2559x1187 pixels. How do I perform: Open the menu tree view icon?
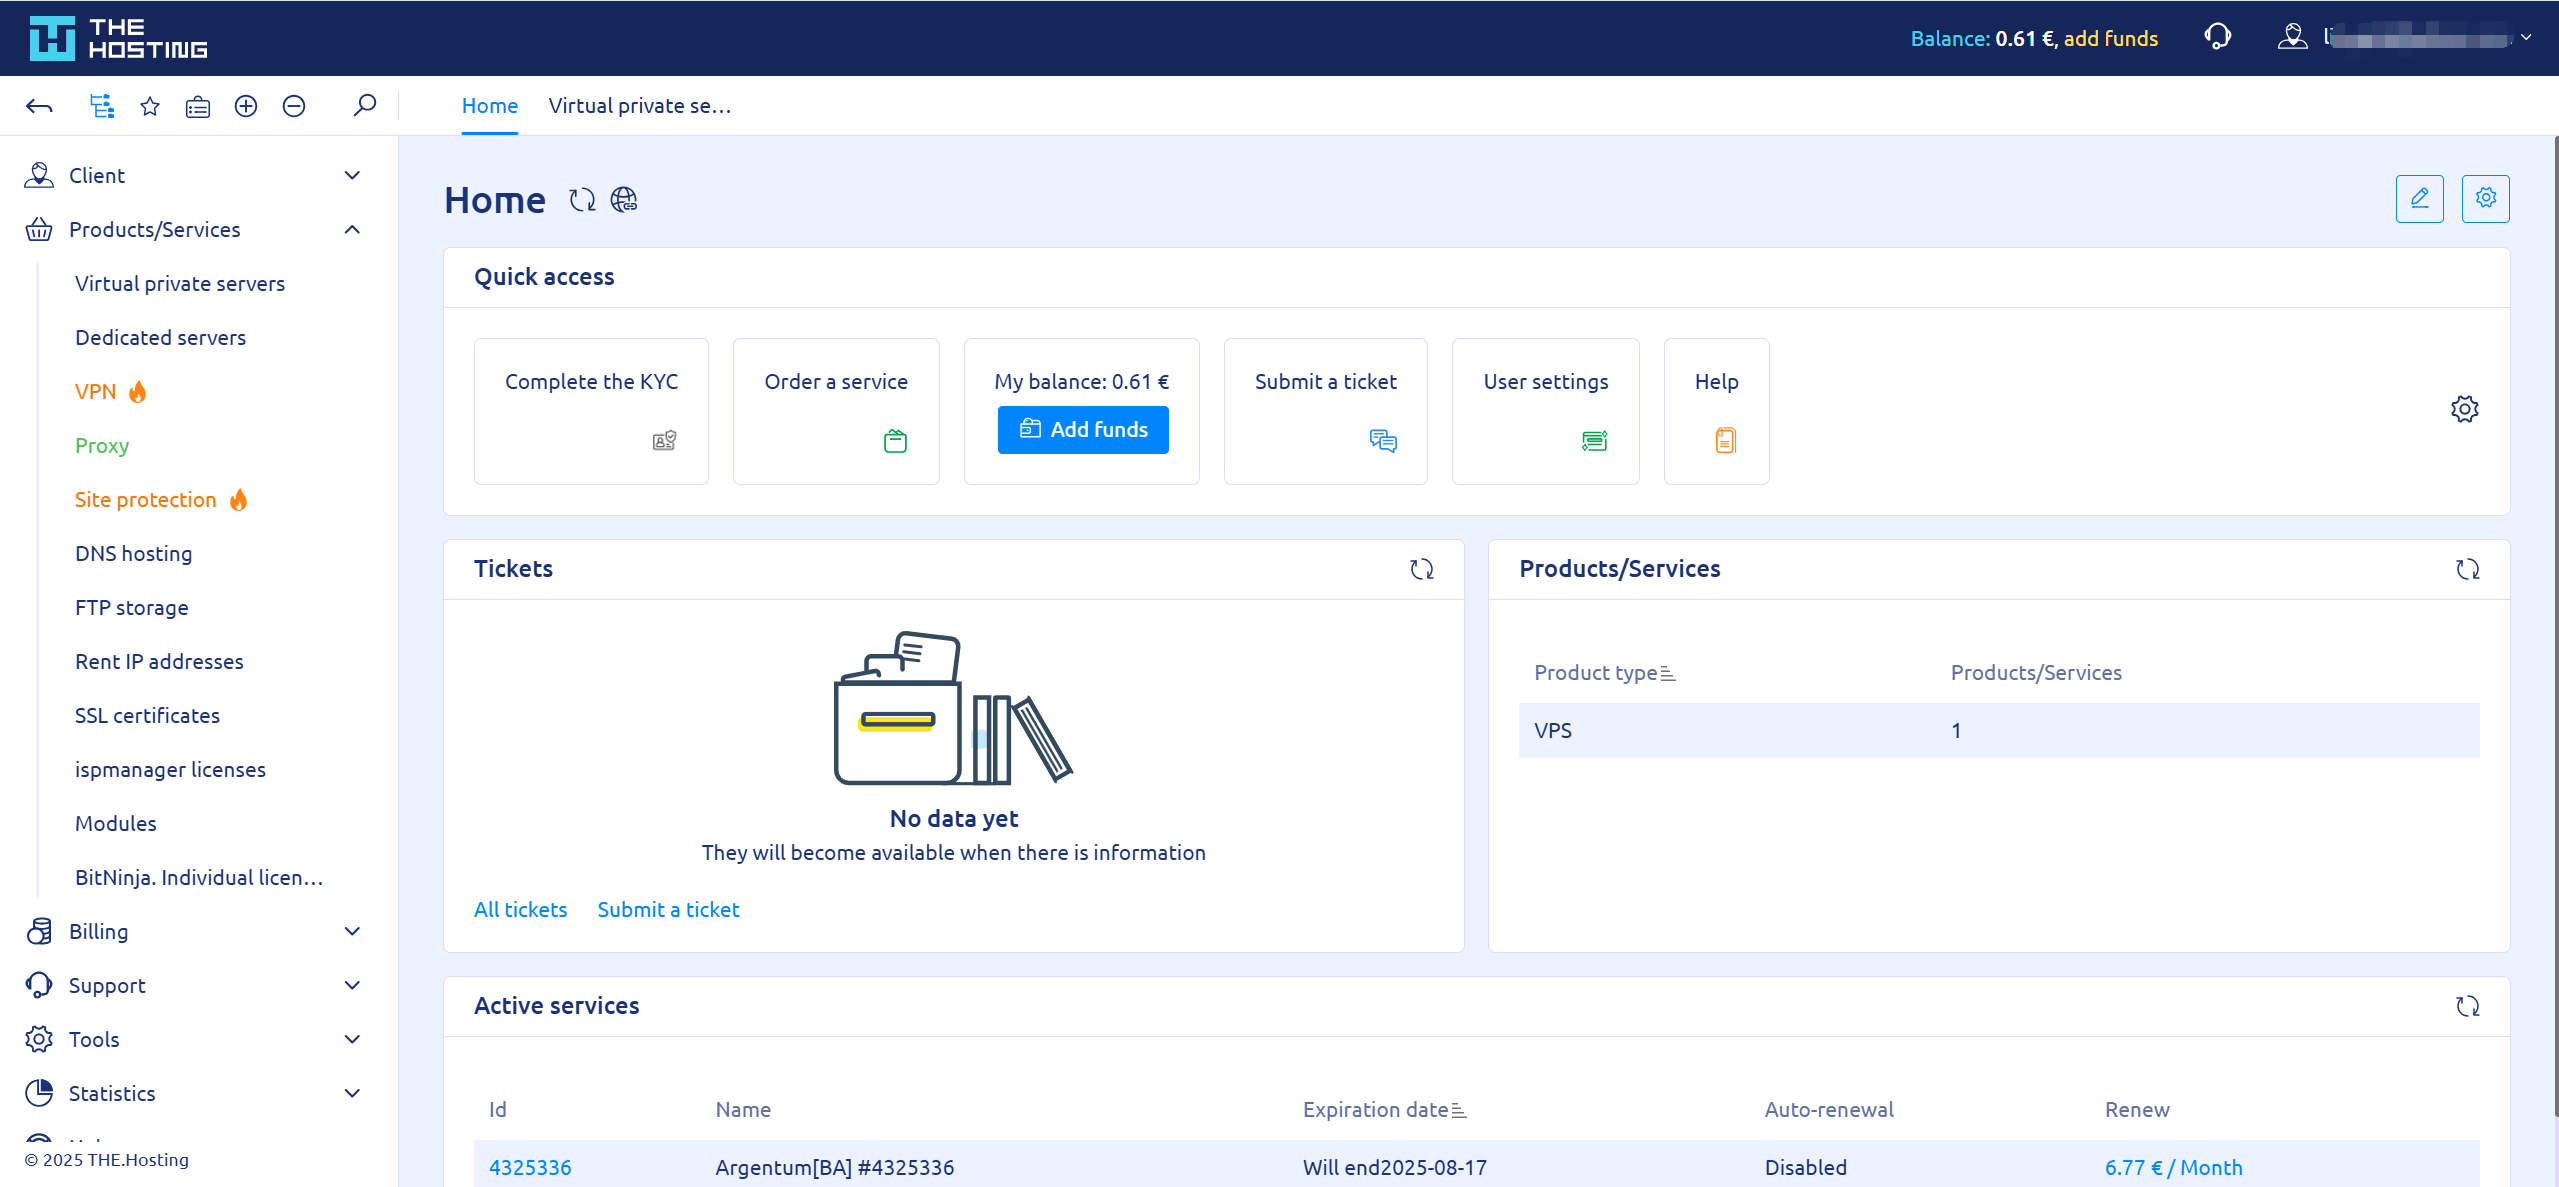point(101,106)
